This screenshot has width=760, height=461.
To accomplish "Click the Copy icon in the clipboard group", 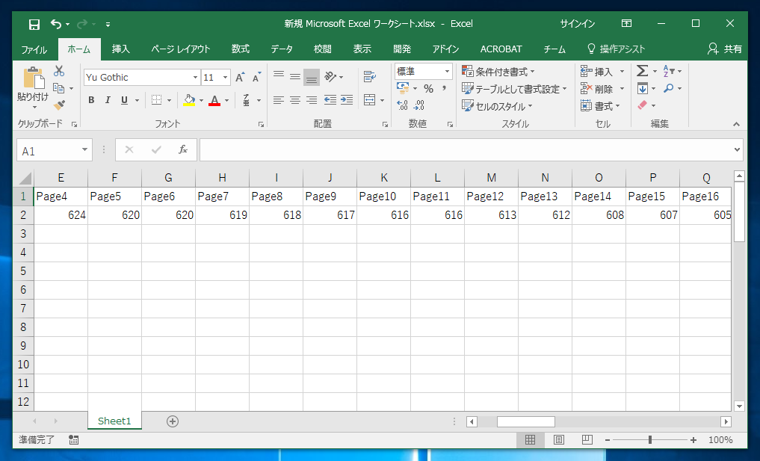I will [x=59, y=88].
